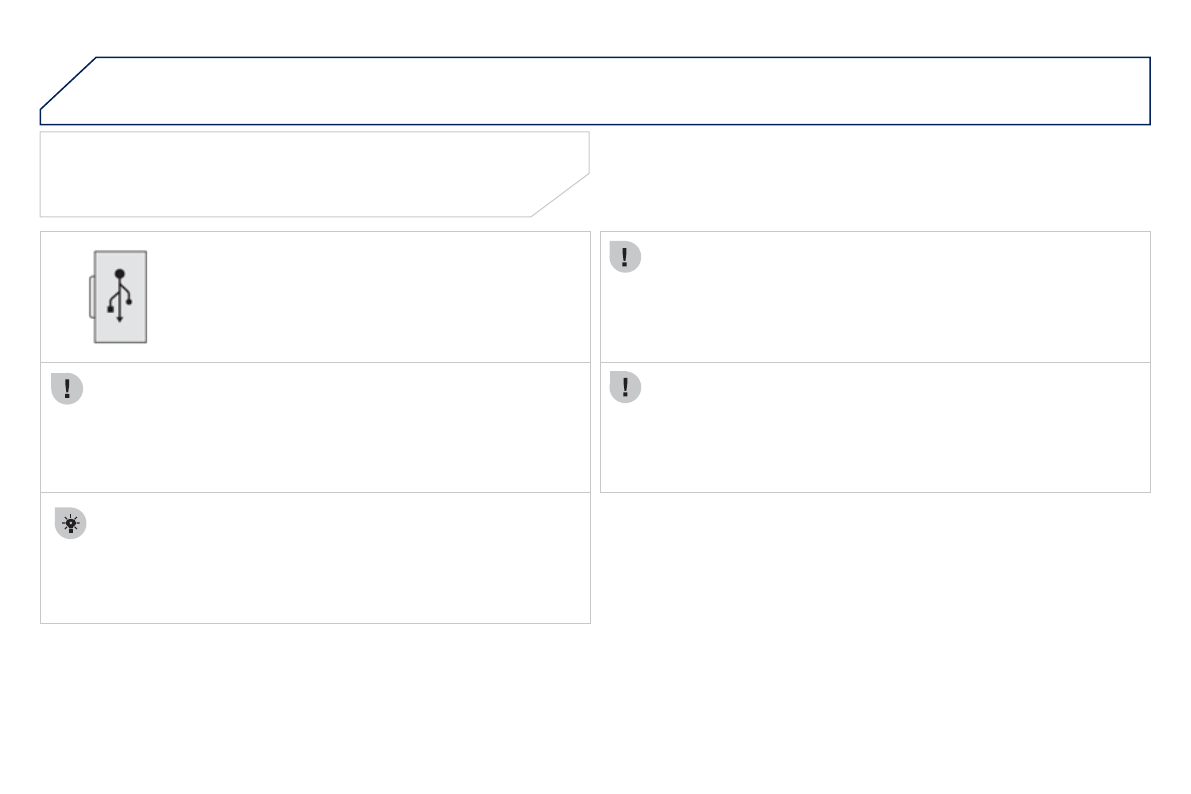
Task: Click the cut corner of the subtitle box
Action: 561,195
